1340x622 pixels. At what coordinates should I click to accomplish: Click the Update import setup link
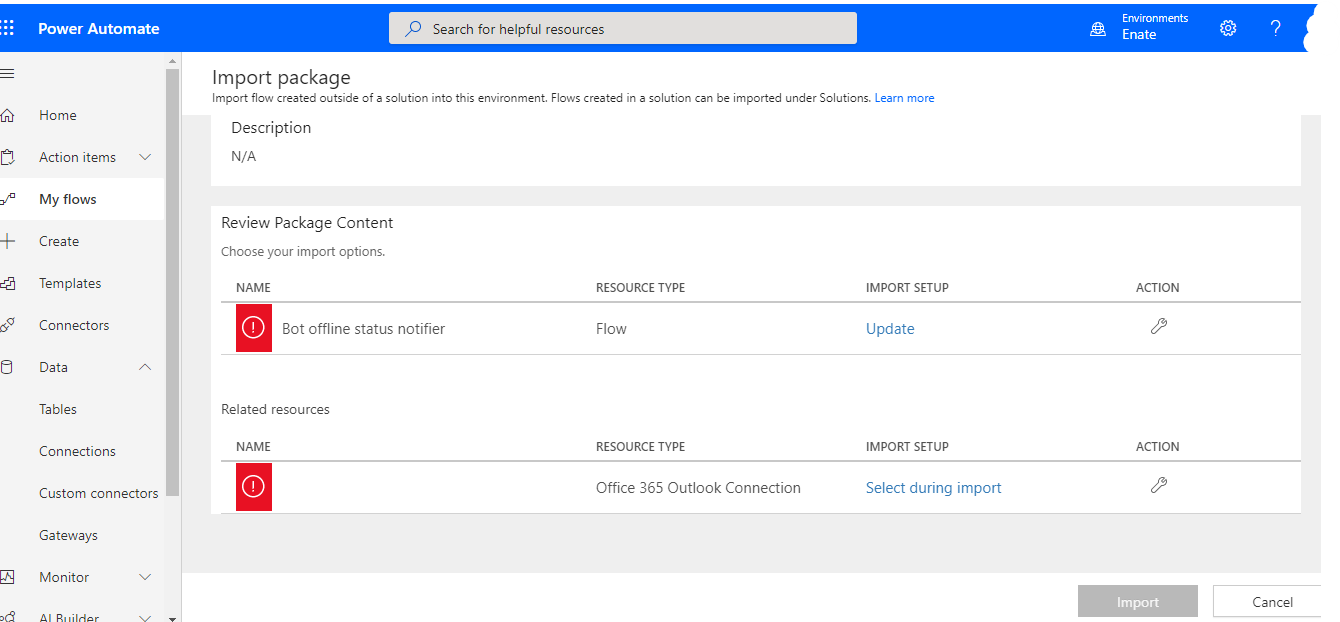click(890, 329)
